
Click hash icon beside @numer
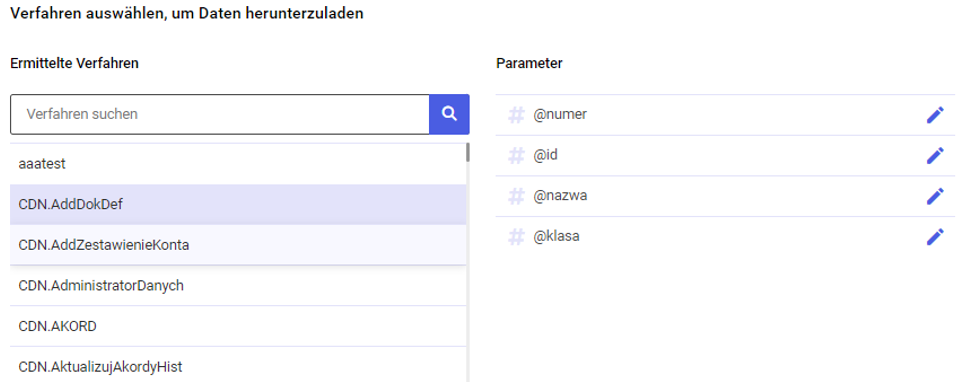(x=517, y=115)
